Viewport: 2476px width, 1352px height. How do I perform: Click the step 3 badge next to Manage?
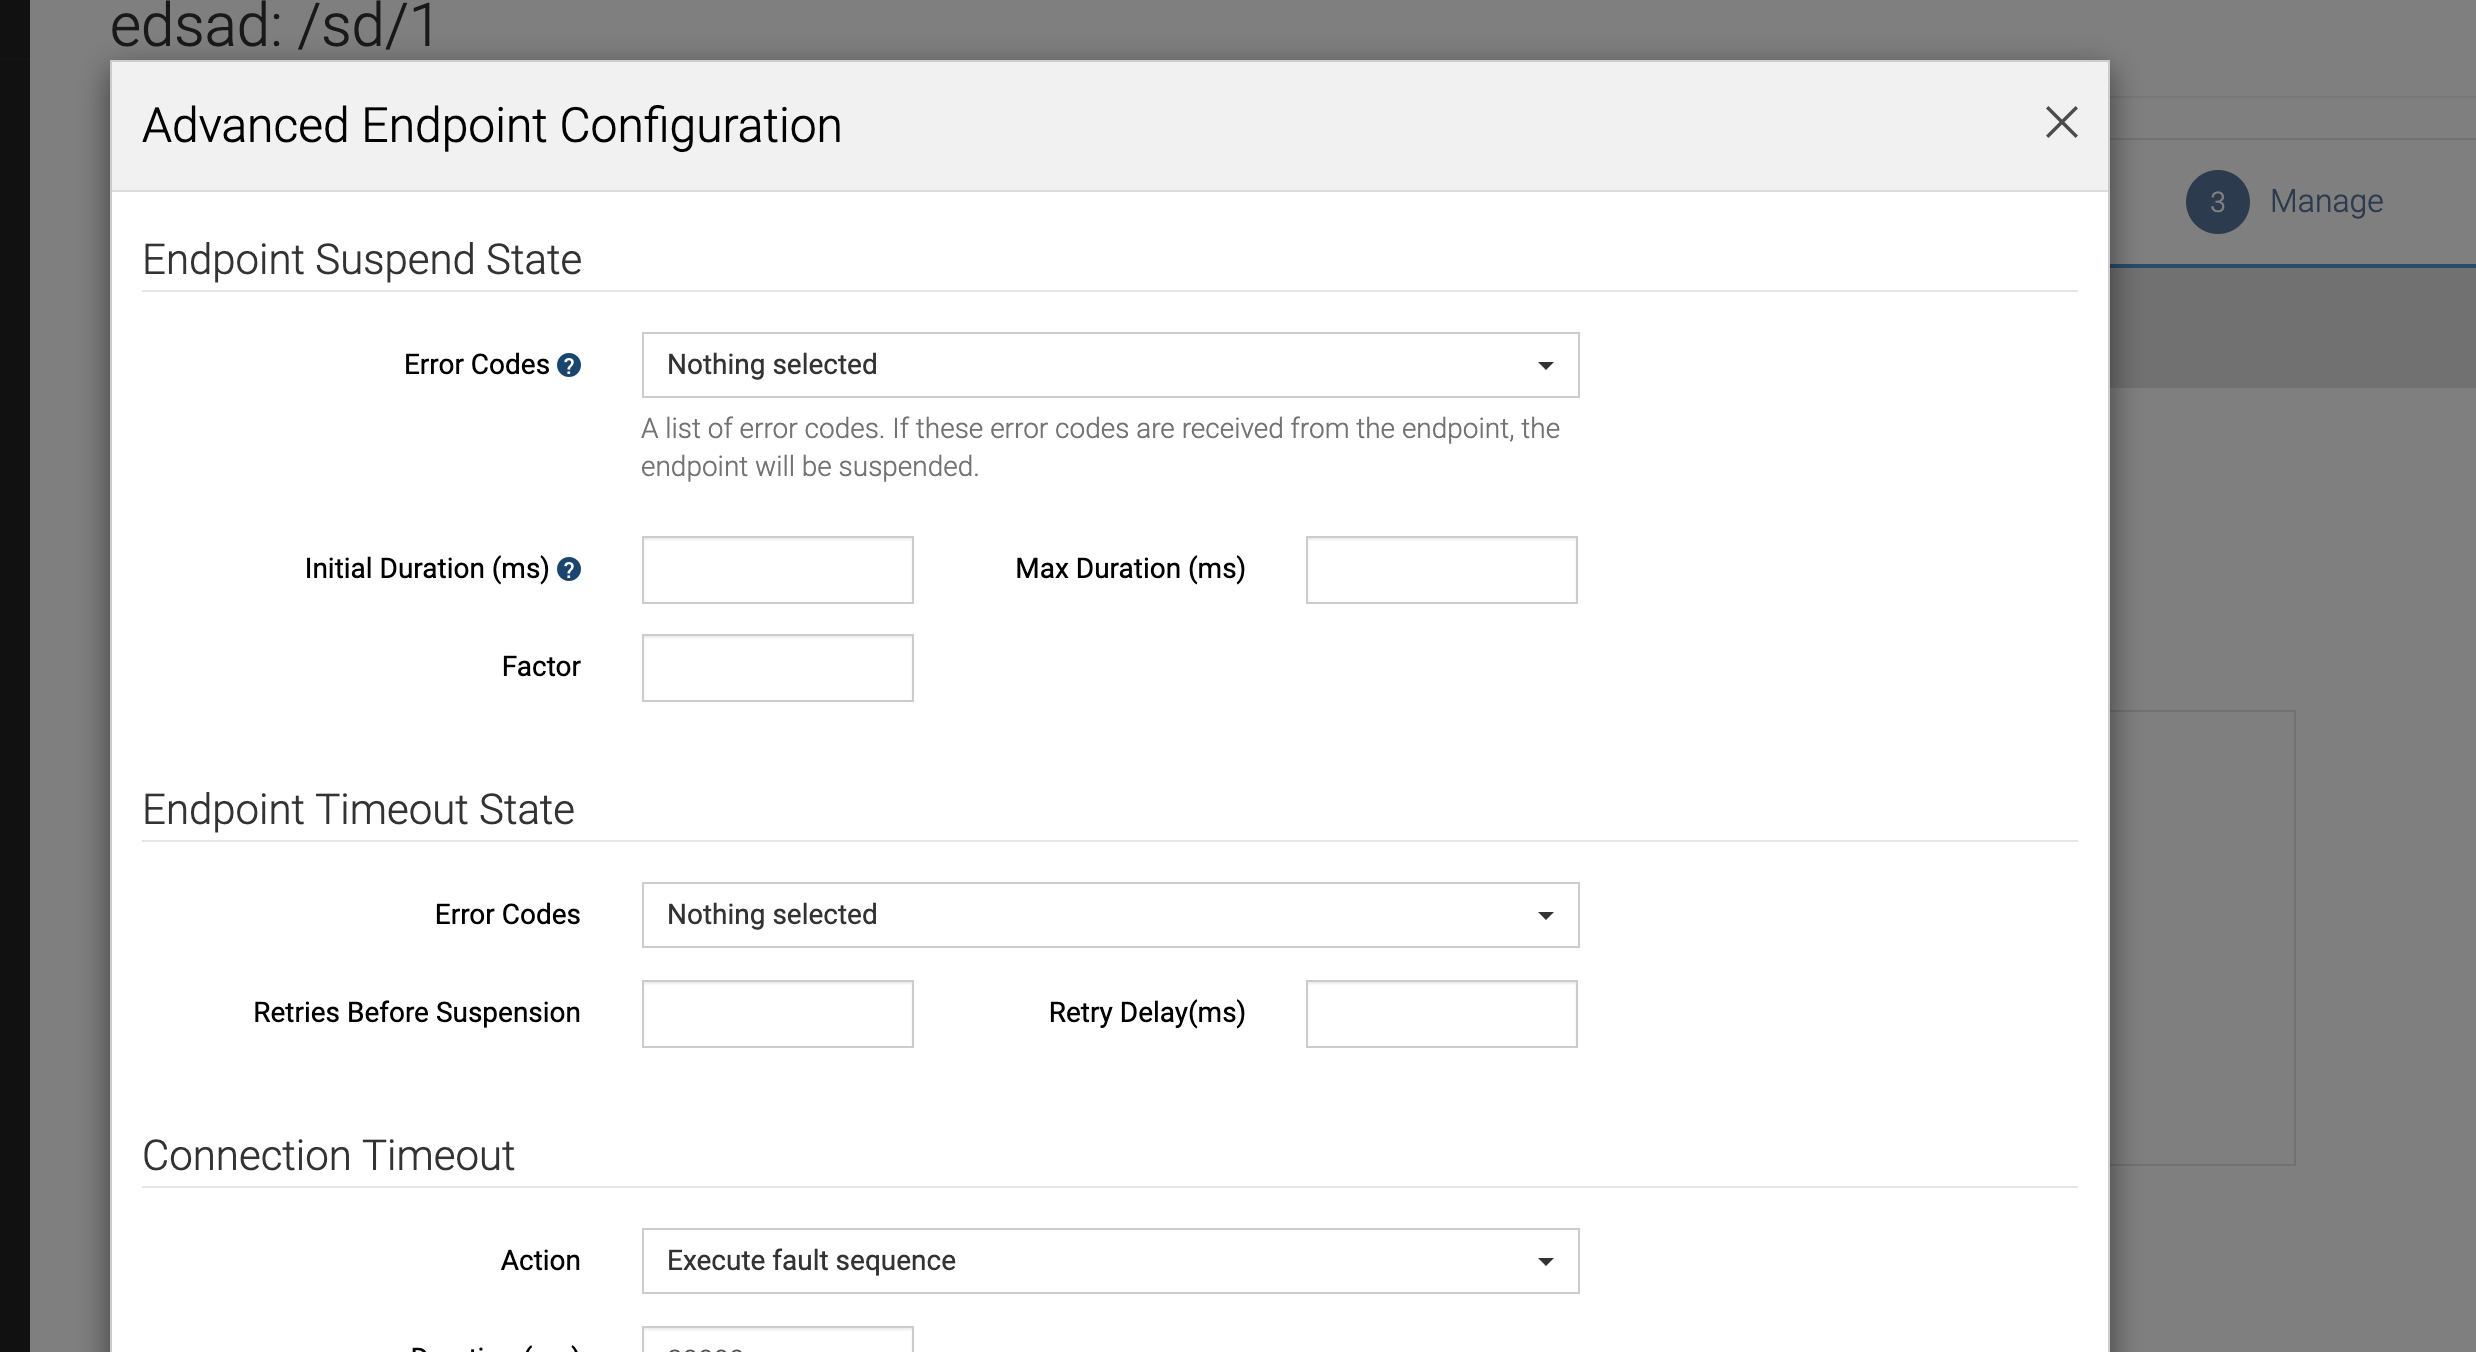coord(2217,201)
